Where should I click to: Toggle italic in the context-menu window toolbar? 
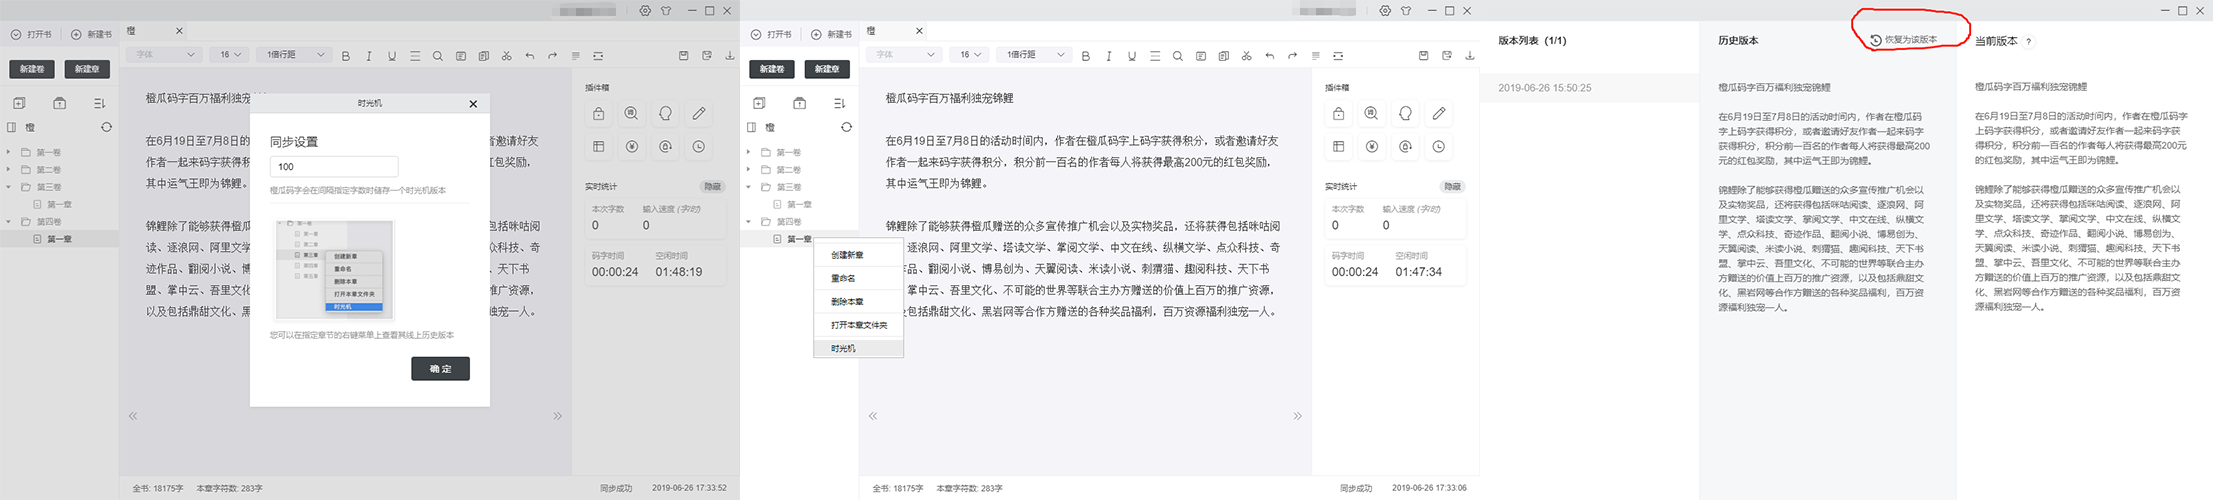pos(1109,56)
